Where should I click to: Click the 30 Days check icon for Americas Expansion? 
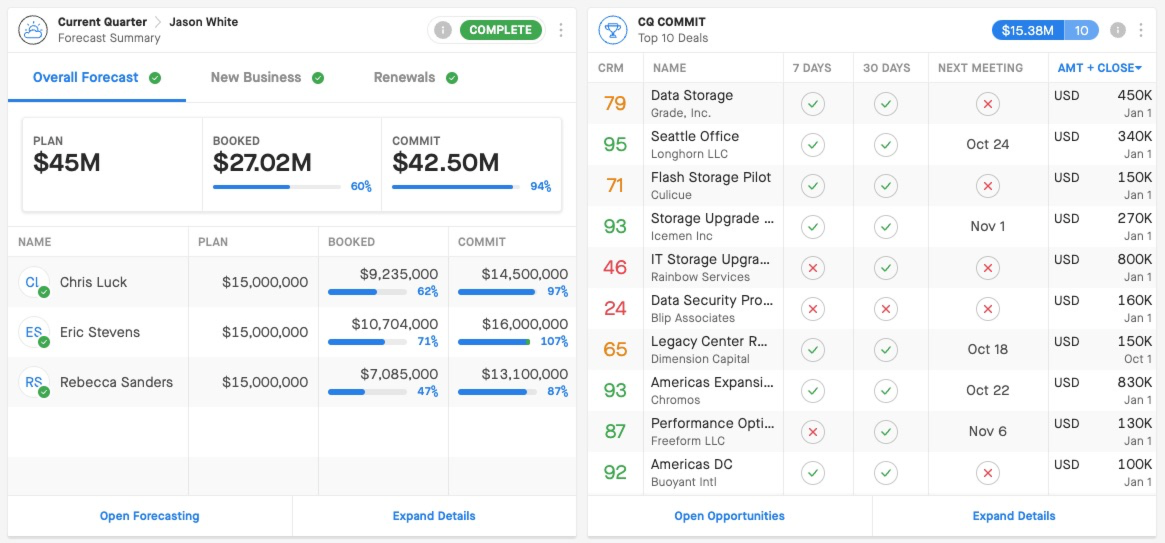click(x=885, y=390)
